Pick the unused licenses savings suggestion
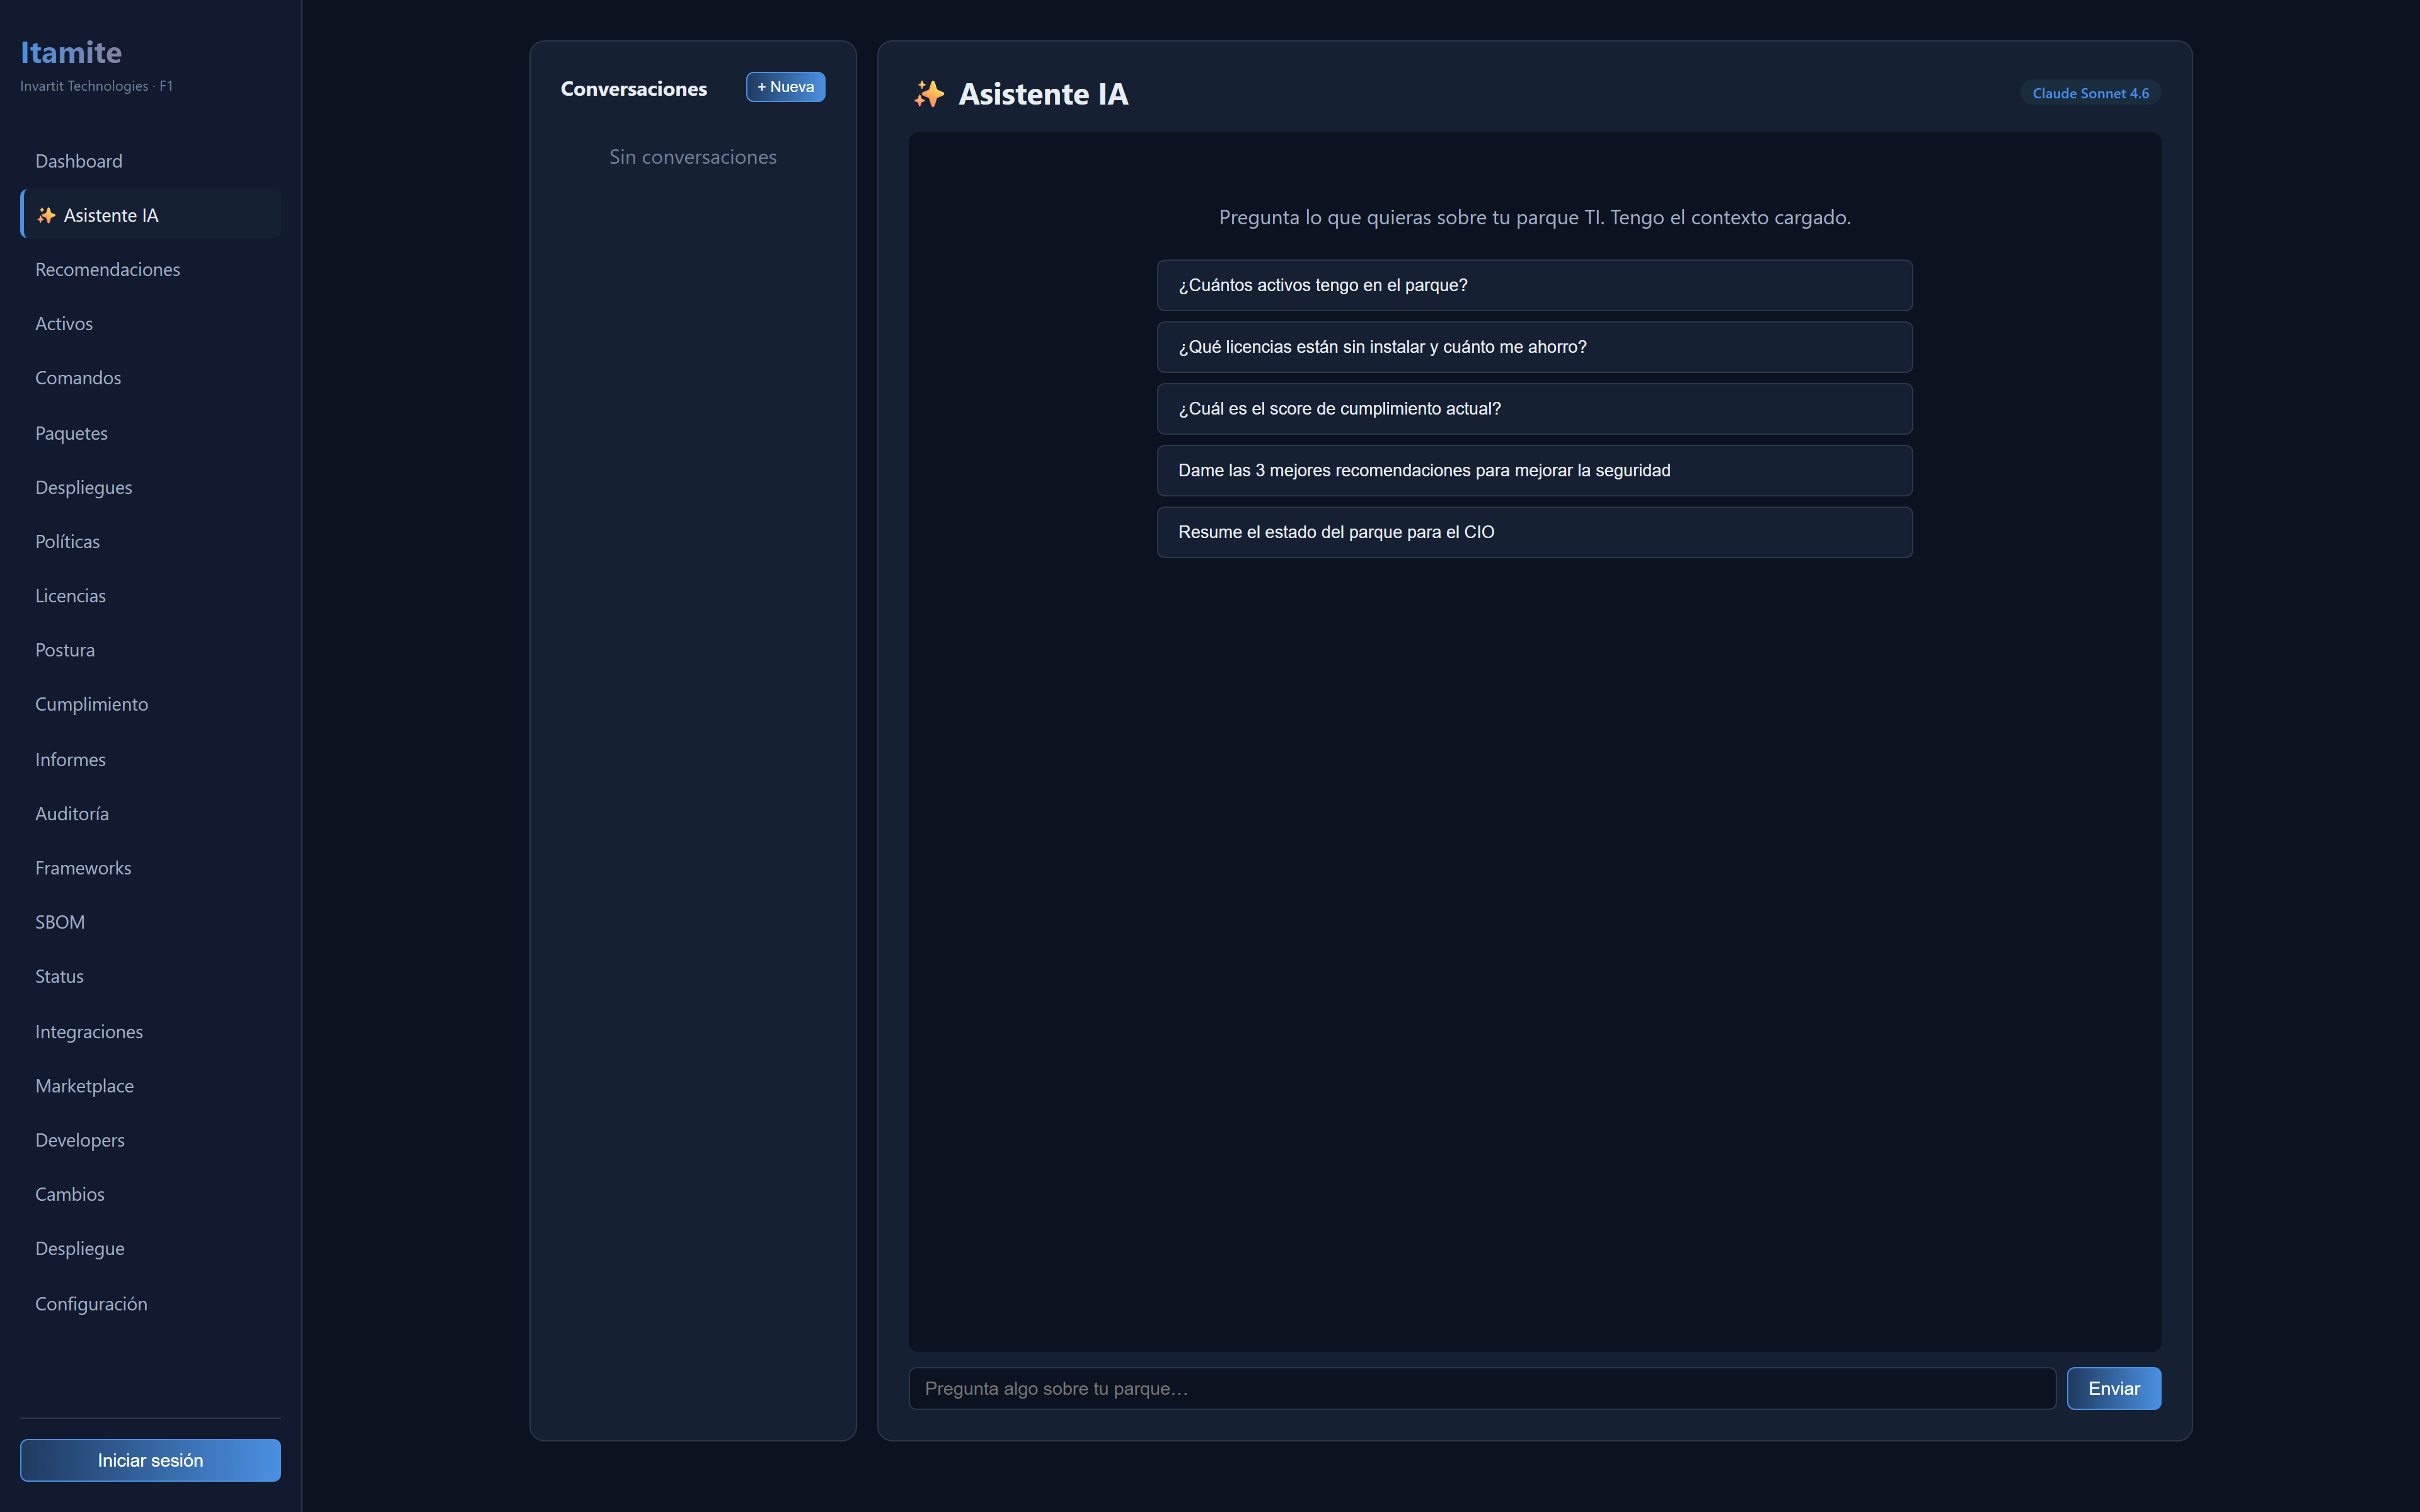Viewport: 2420px width, 1512px height. coord(1534,347)
